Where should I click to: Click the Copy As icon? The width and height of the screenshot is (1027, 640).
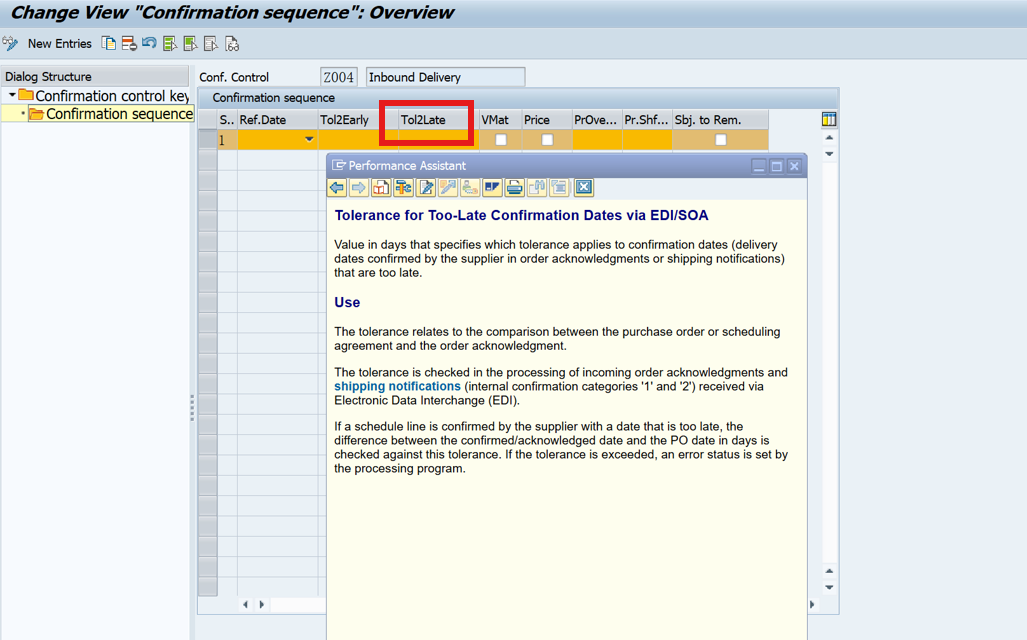tap(109, 44)
